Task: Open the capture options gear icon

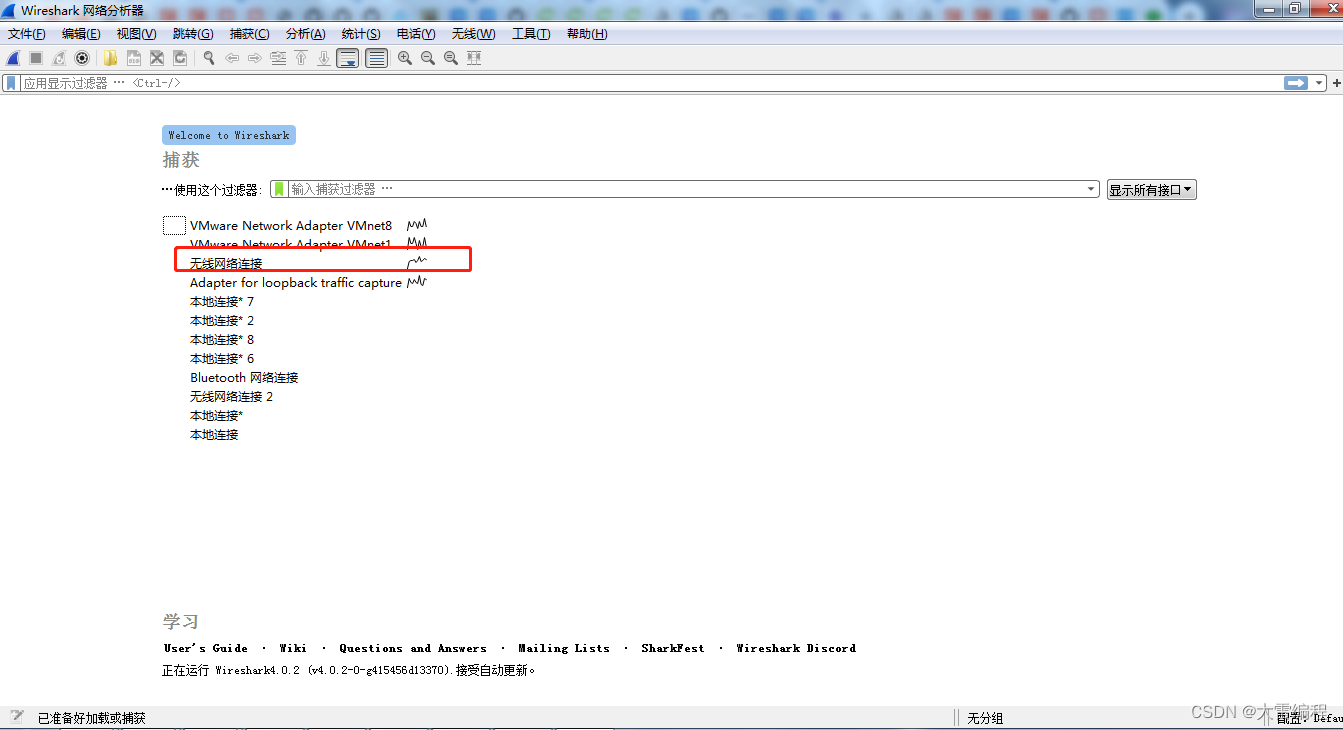Action: click(82, 58)
